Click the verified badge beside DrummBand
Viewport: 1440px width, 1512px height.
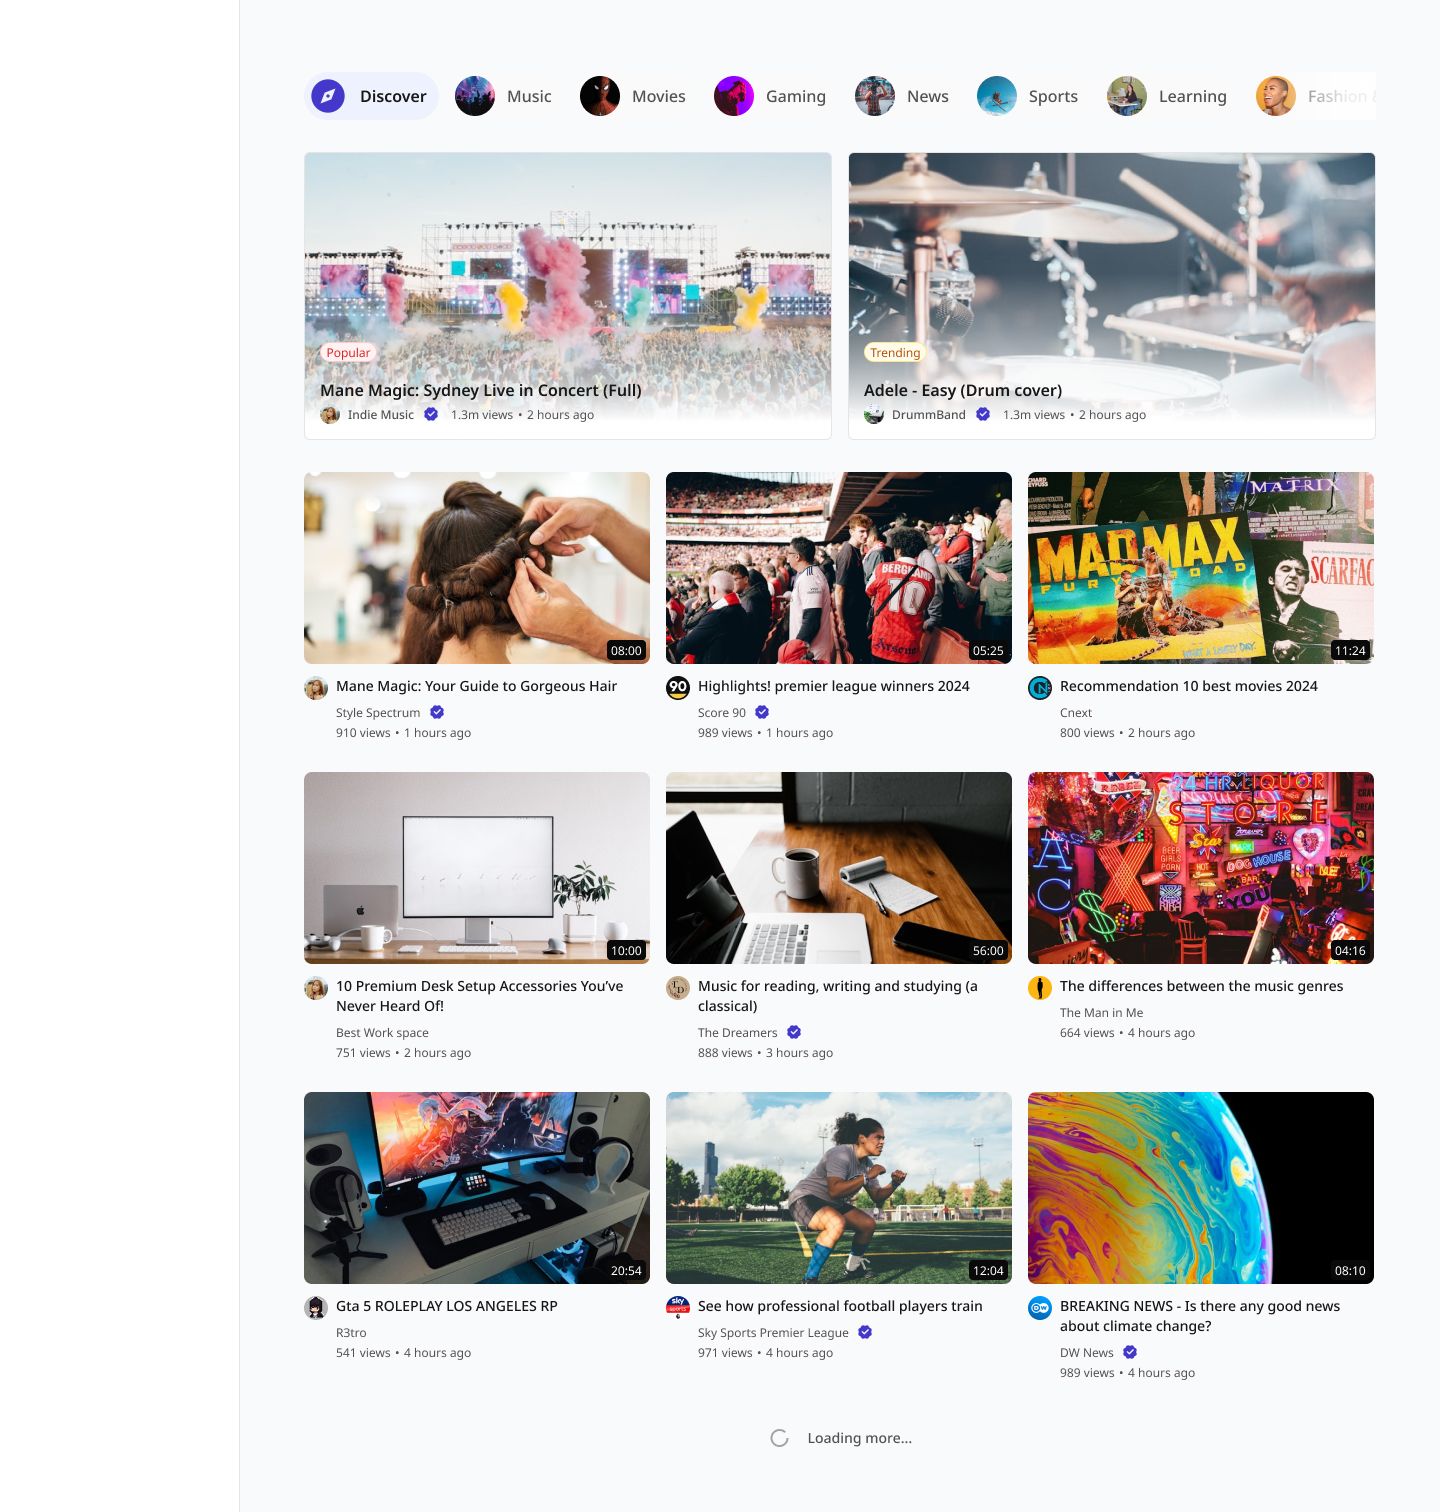[983, 414]
